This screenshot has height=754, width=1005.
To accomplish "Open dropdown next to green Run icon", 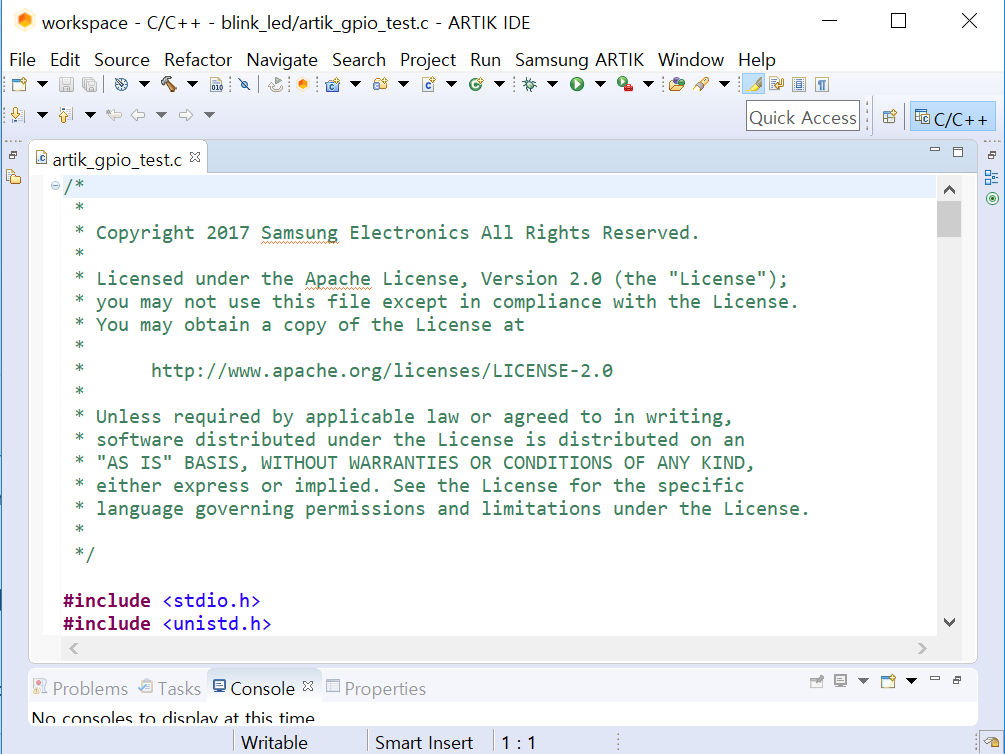I will tap(601, 84).
